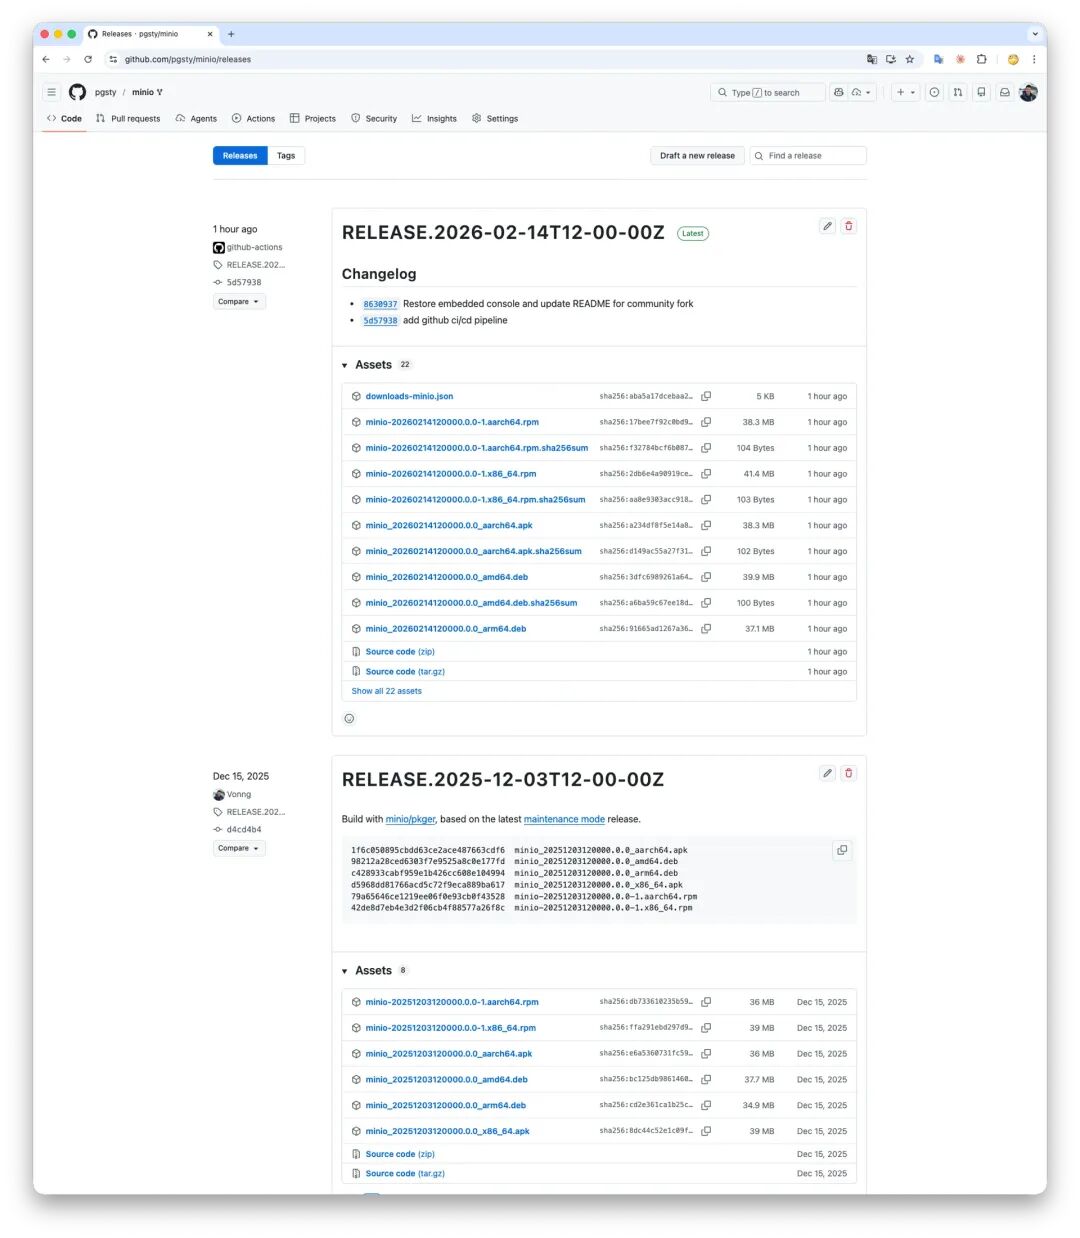Open the minio/pkger link
This screenshot has height=1238, width=1080.
(x=410, y=819)
